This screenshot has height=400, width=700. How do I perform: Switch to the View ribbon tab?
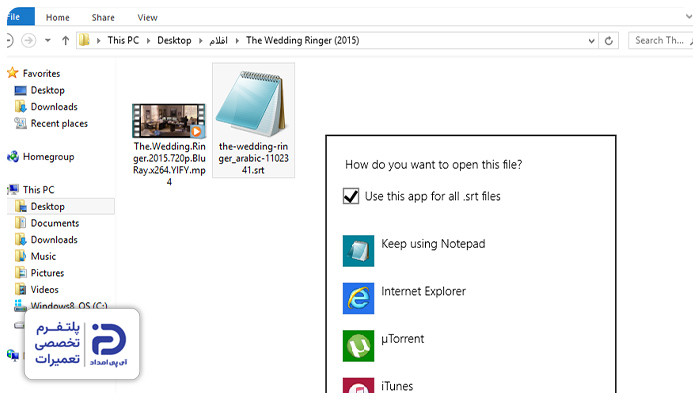147,17
